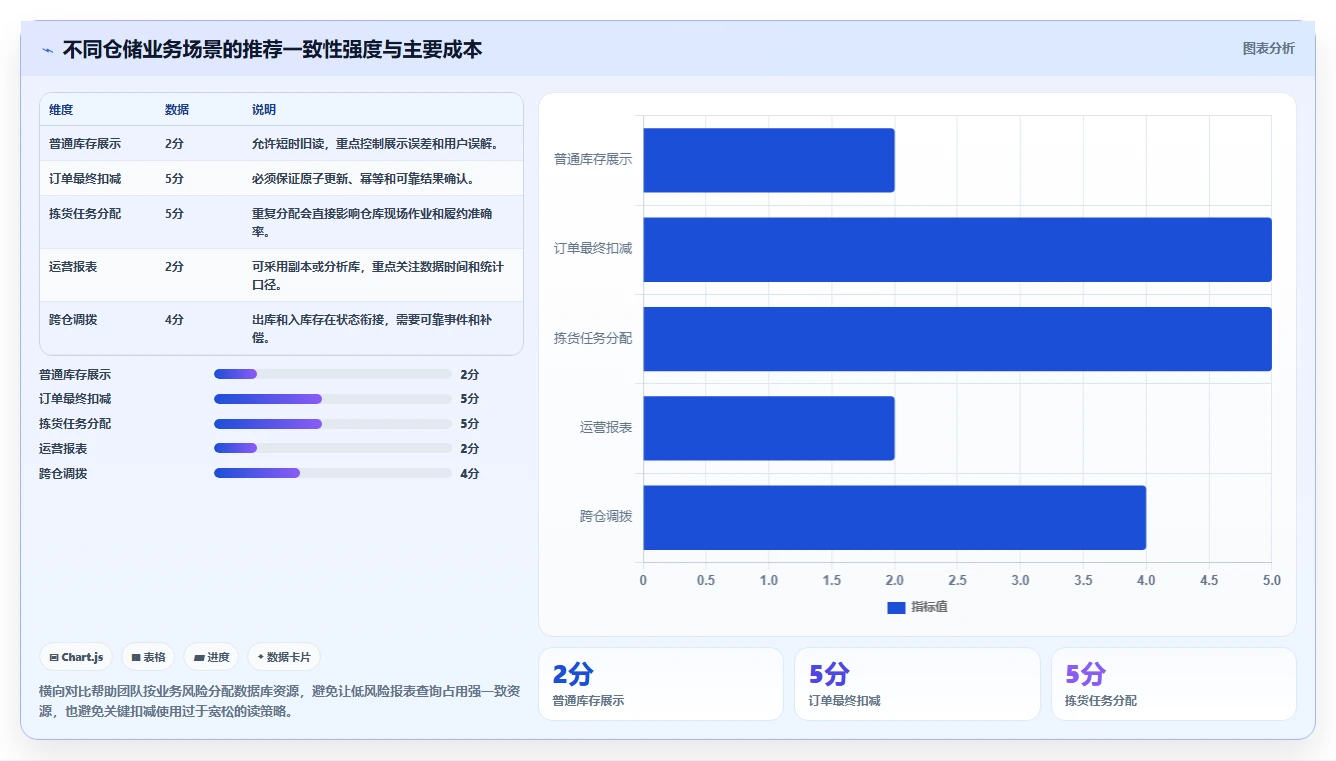Click the 订单最终扣减 progress bar
Screen dimensions: 1336x761
[x=333, y=399]
